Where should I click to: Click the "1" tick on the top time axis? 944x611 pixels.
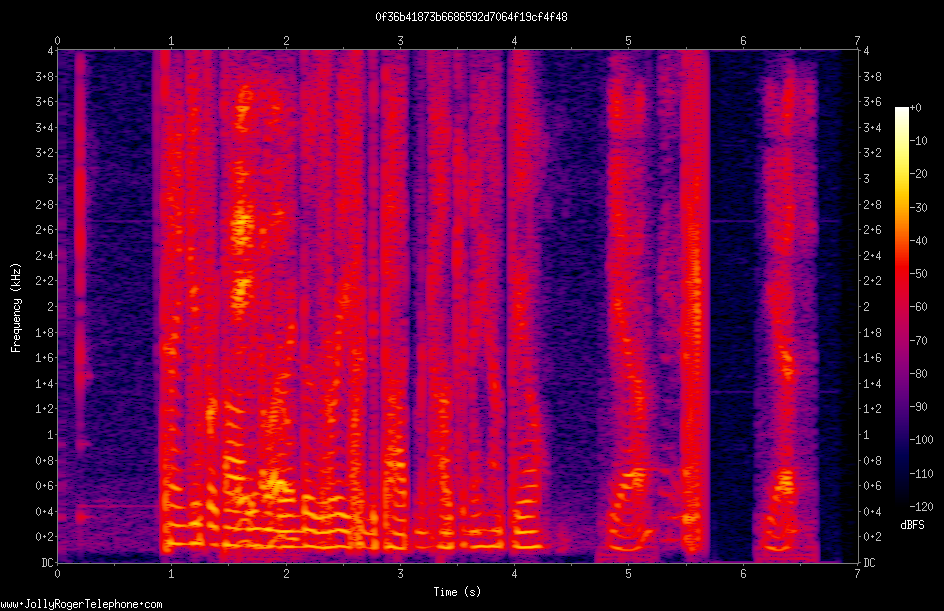point(172,41)
